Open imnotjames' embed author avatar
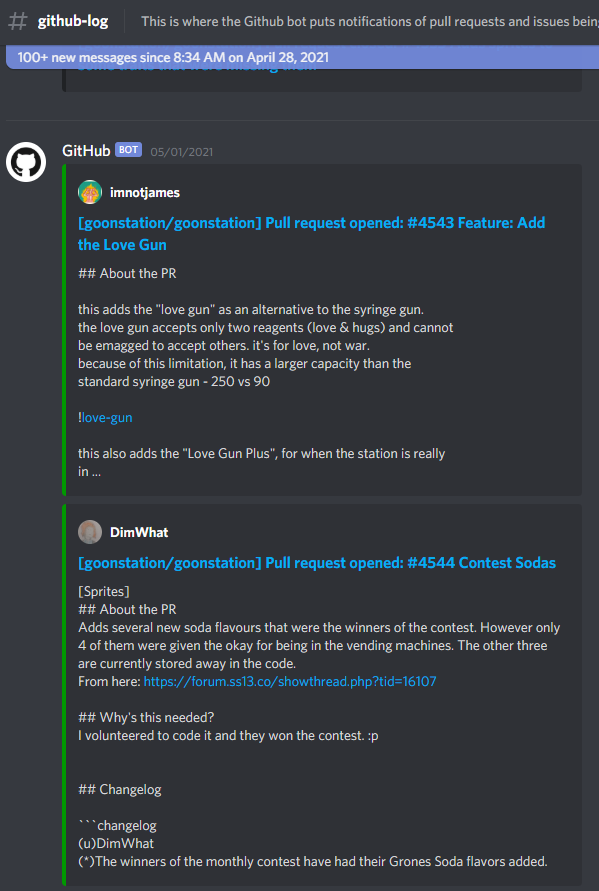Viewport: 599px width, 891px height. 90,192
